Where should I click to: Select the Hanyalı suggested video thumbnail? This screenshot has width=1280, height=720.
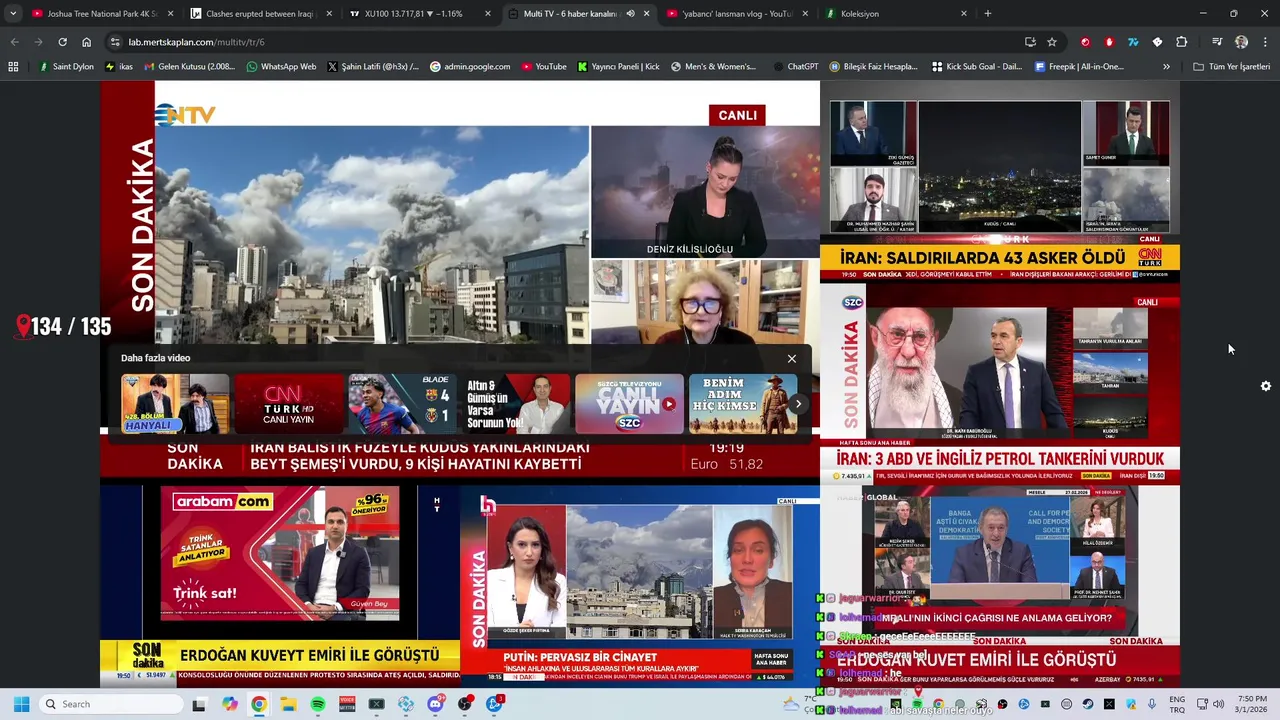175,404
